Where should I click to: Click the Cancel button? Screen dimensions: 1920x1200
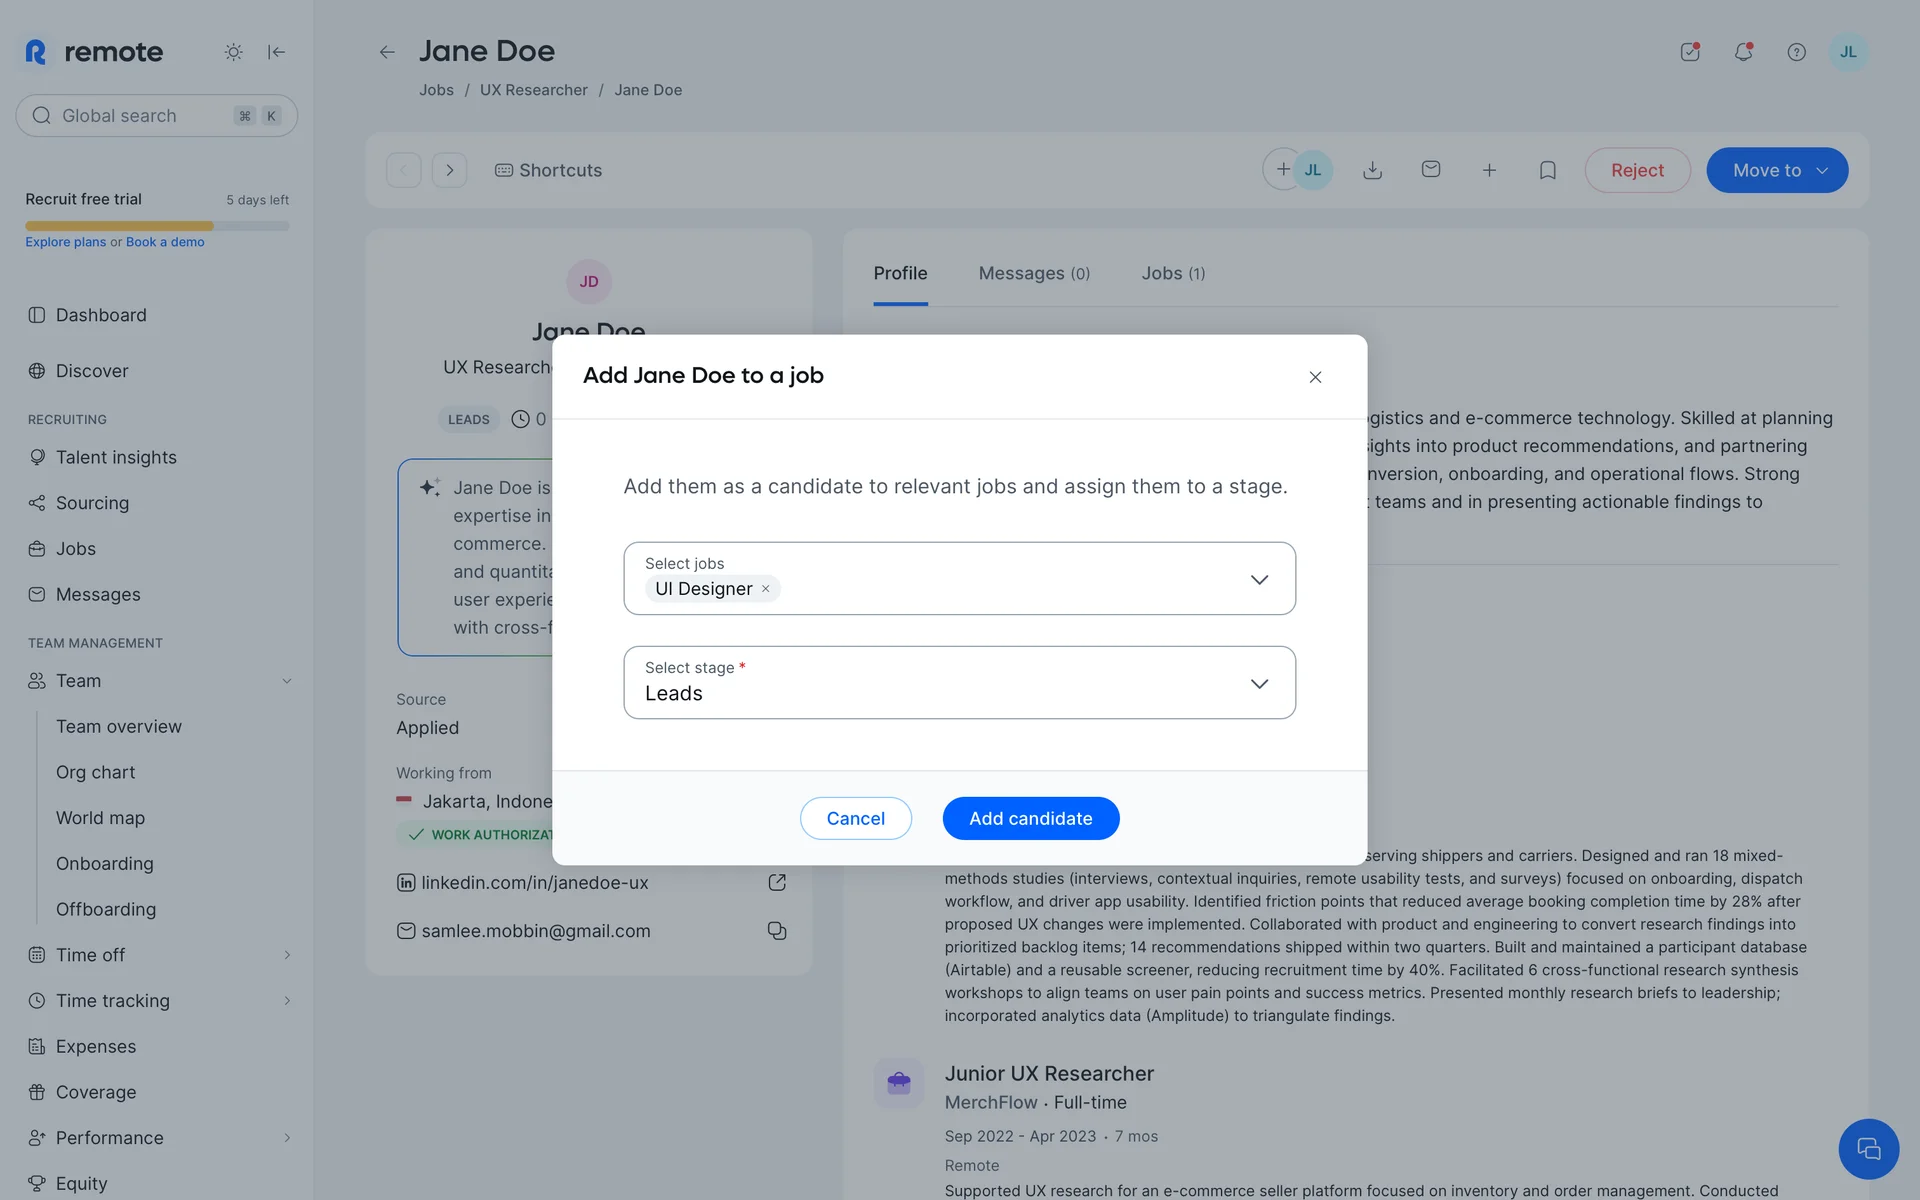tap(855, 818)
